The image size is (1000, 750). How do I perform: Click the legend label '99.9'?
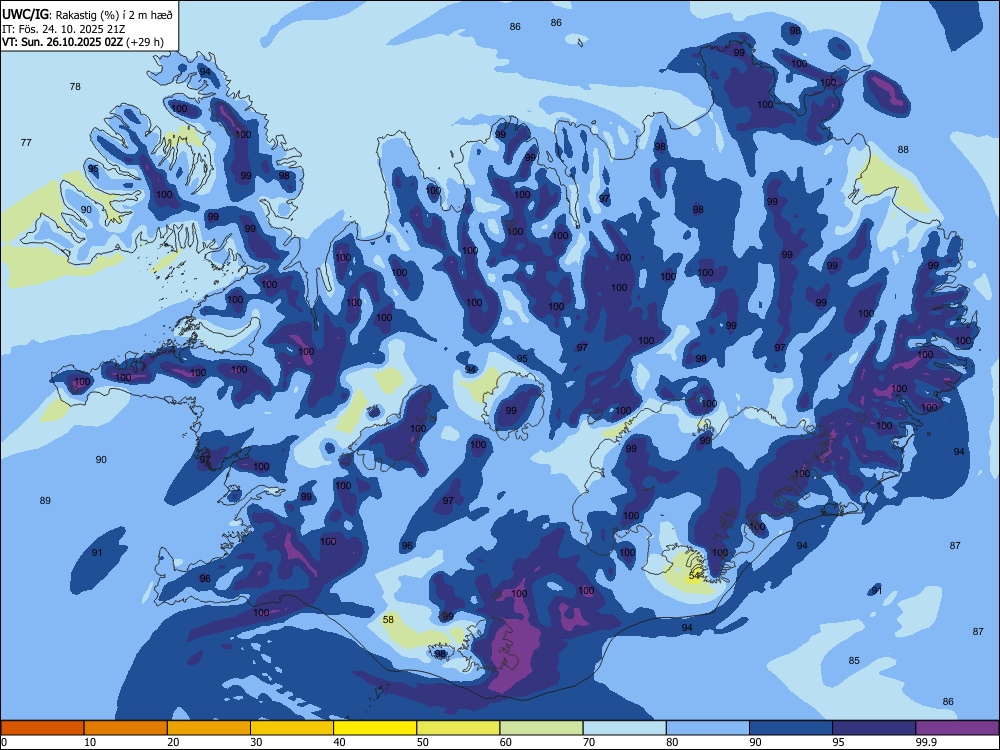click(x=925, y=742)
